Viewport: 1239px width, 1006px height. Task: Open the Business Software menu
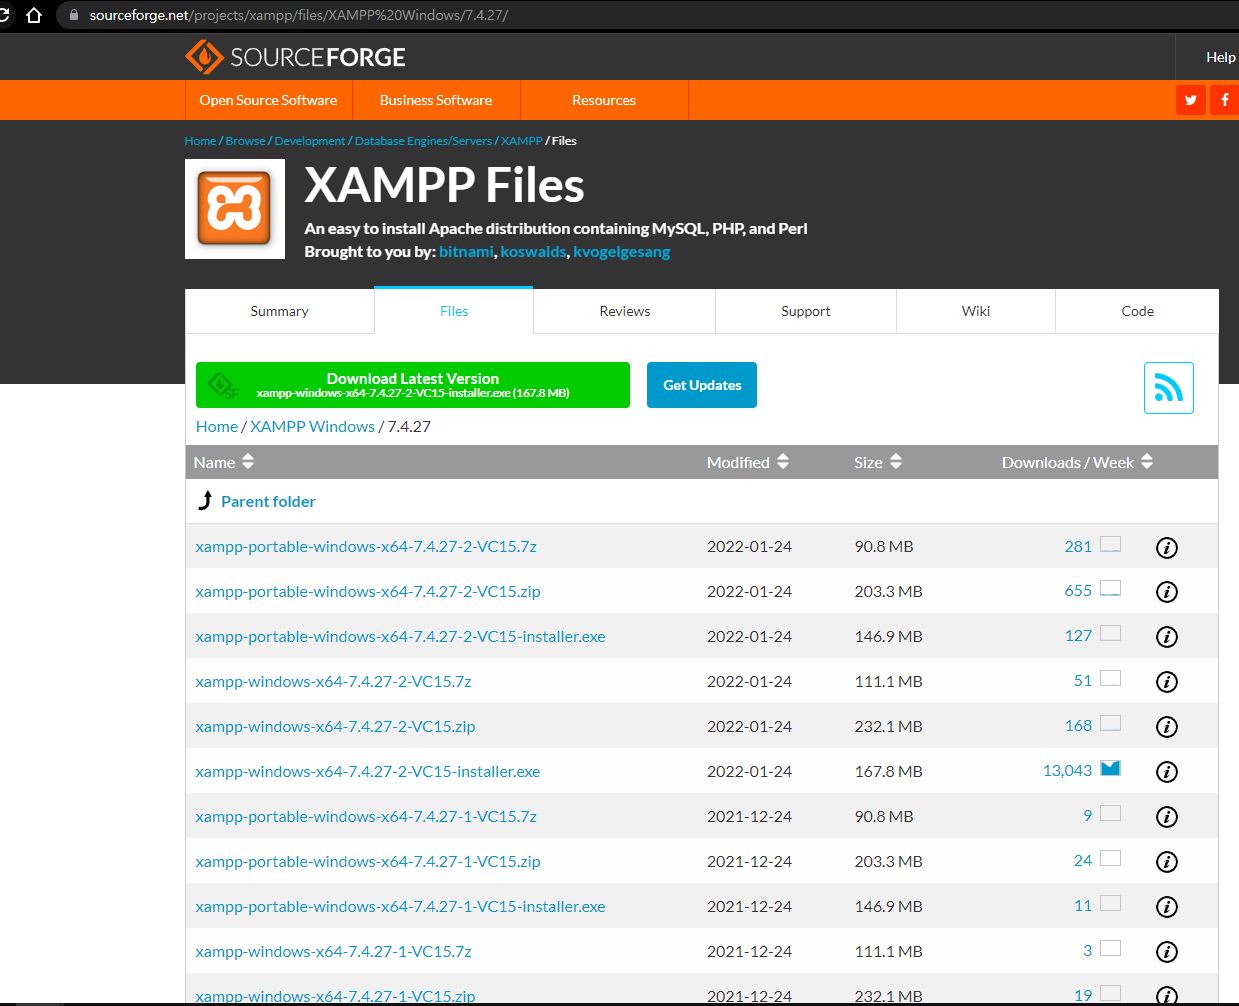pyautogui.click(x=436, y=100)
